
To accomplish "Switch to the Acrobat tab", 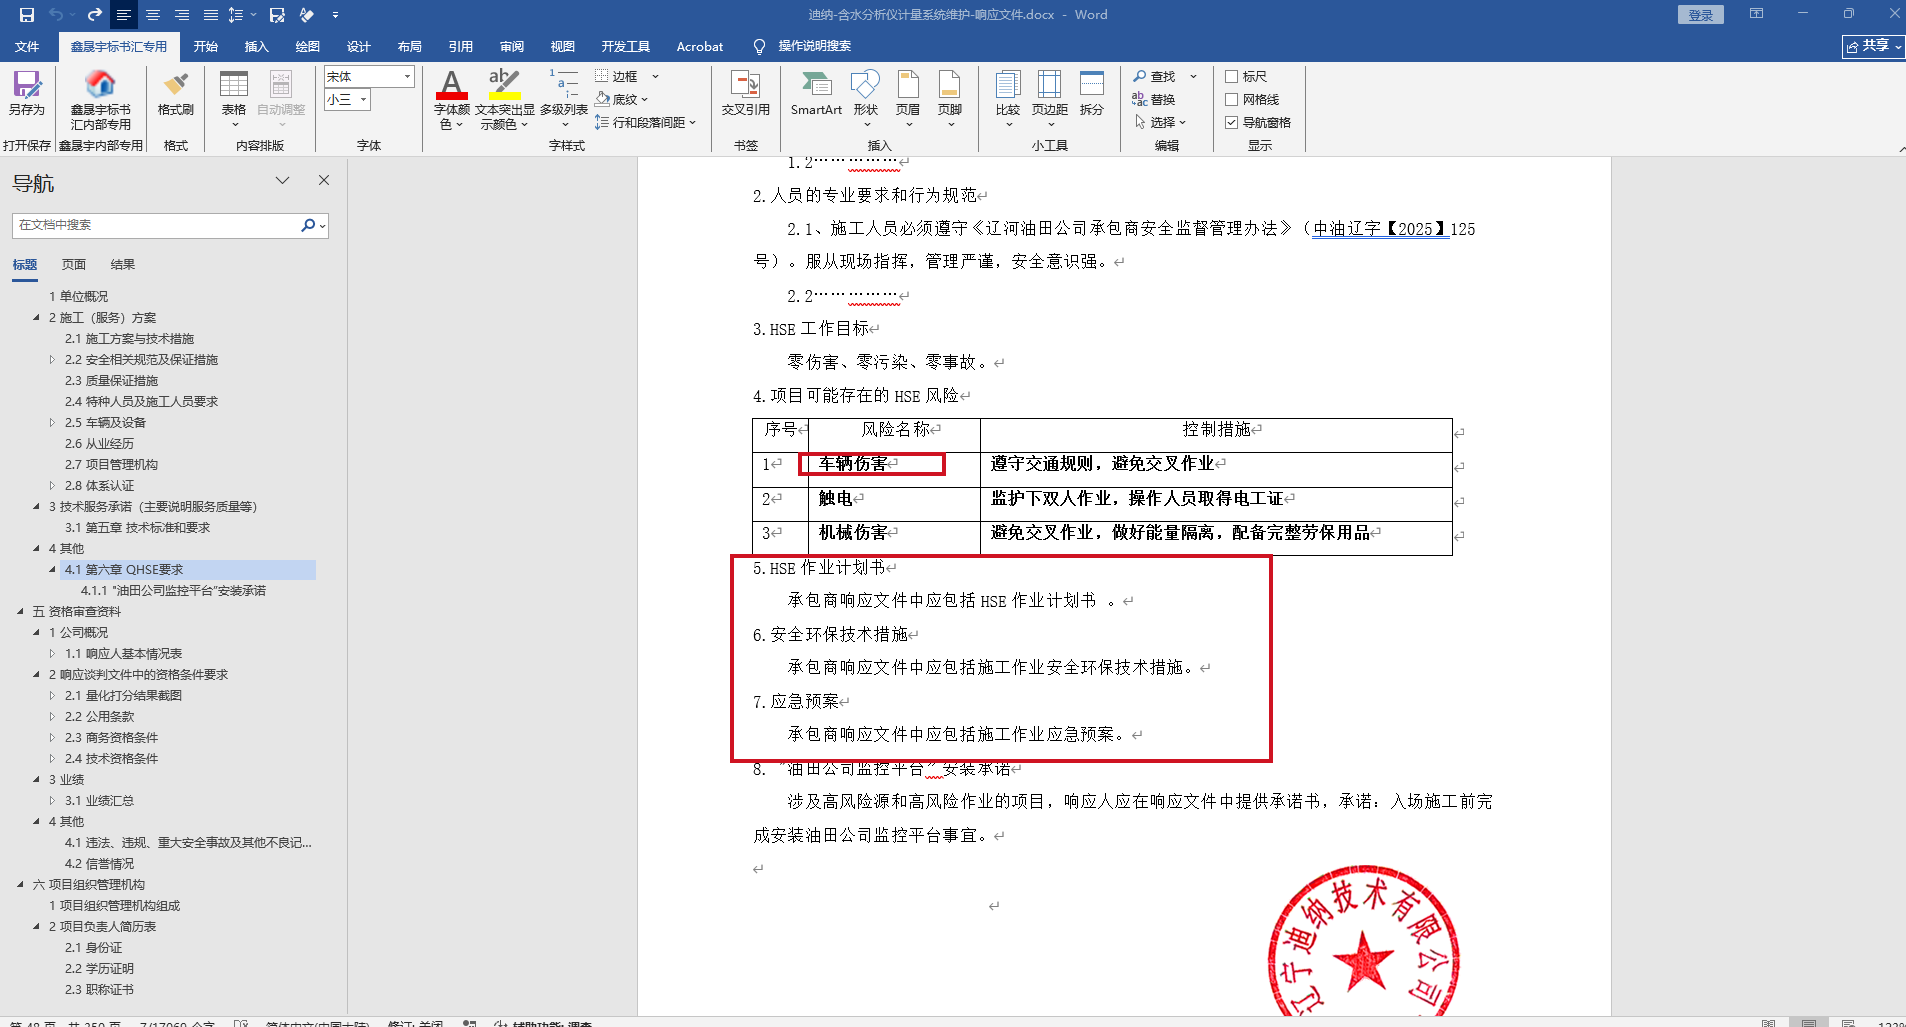I will pos(700,46).
